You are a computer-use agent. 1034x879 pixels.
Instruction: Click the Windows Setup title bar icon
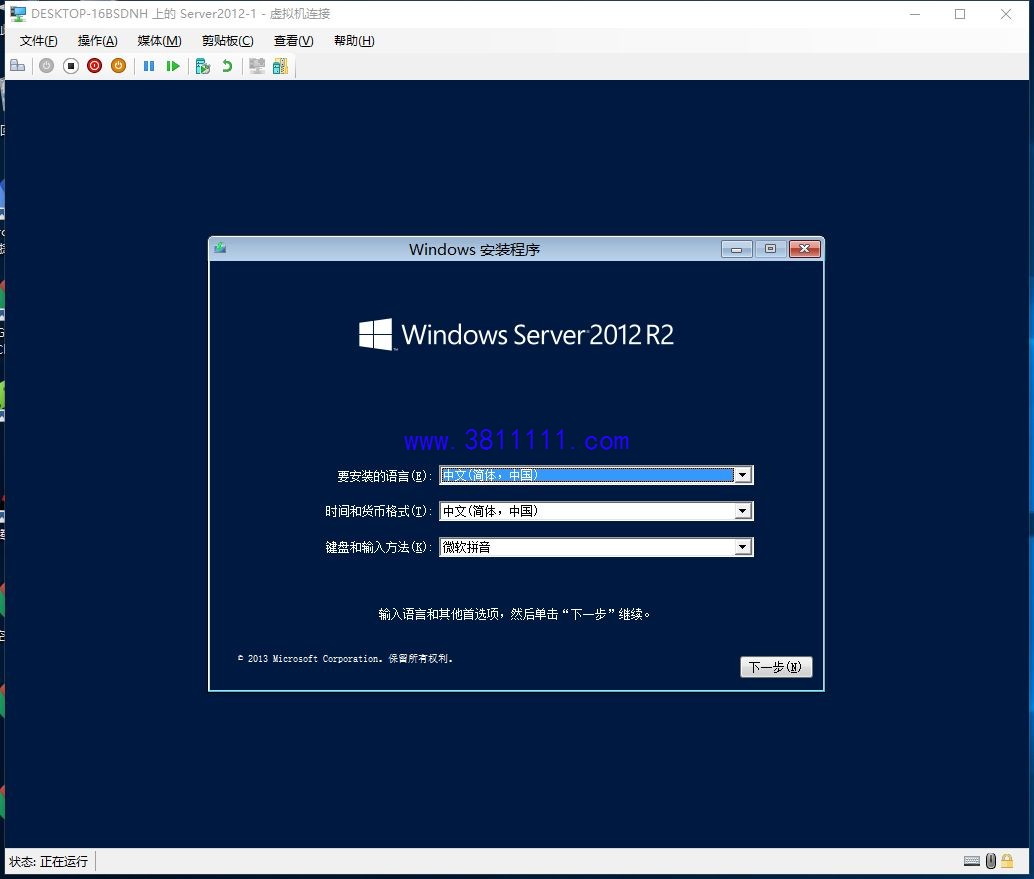pyautogui.click(x=220, y=248)
